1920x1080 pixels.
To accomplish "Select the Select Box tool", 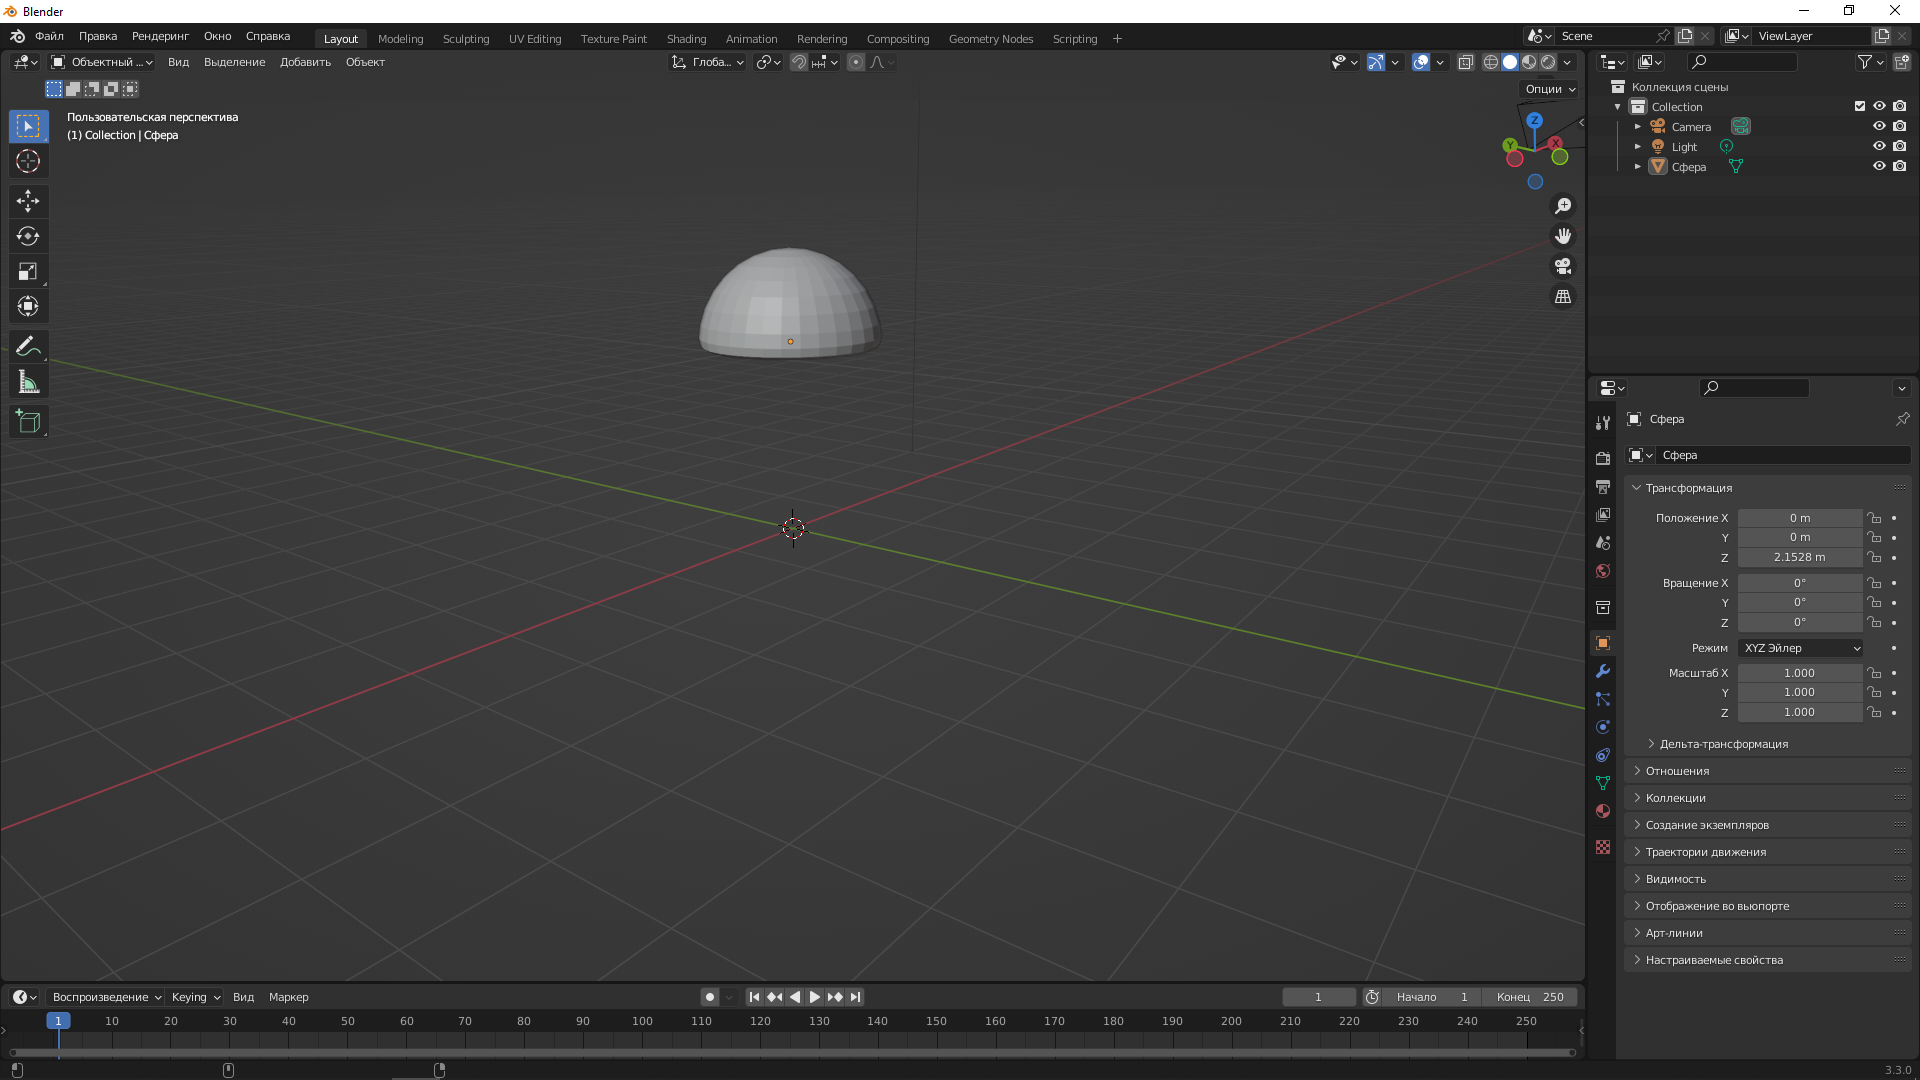I will click(x=28, y=126).
